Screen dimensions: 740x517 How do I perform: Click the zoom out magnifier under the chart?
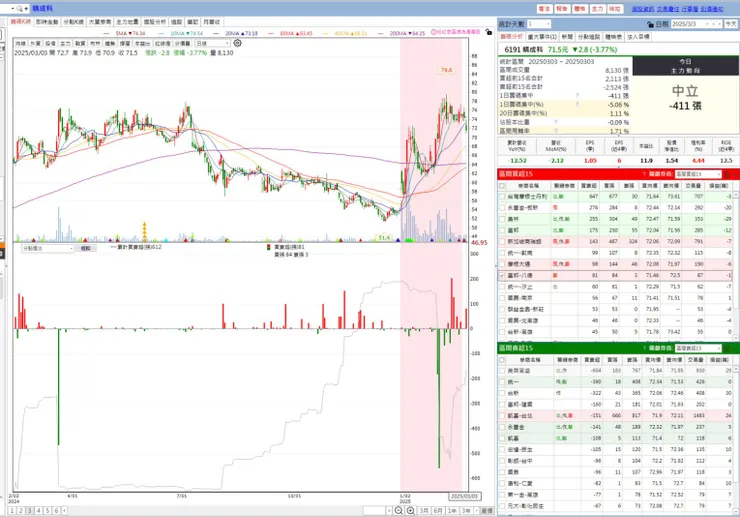[x=399, y=510]
